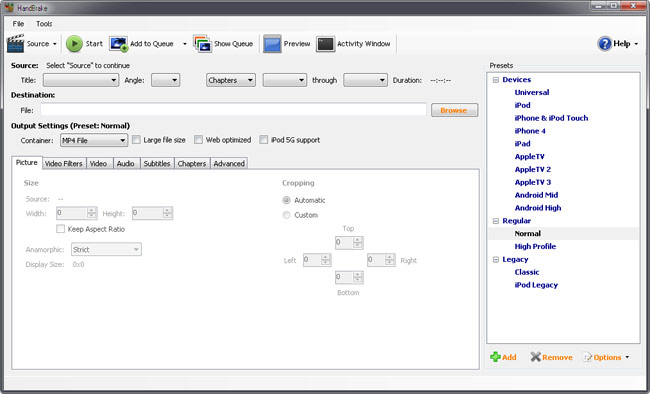The width and height of the screenshot is (650, 394).
Task: Open the Activity Window terminal icon
Action: point(325,44)
